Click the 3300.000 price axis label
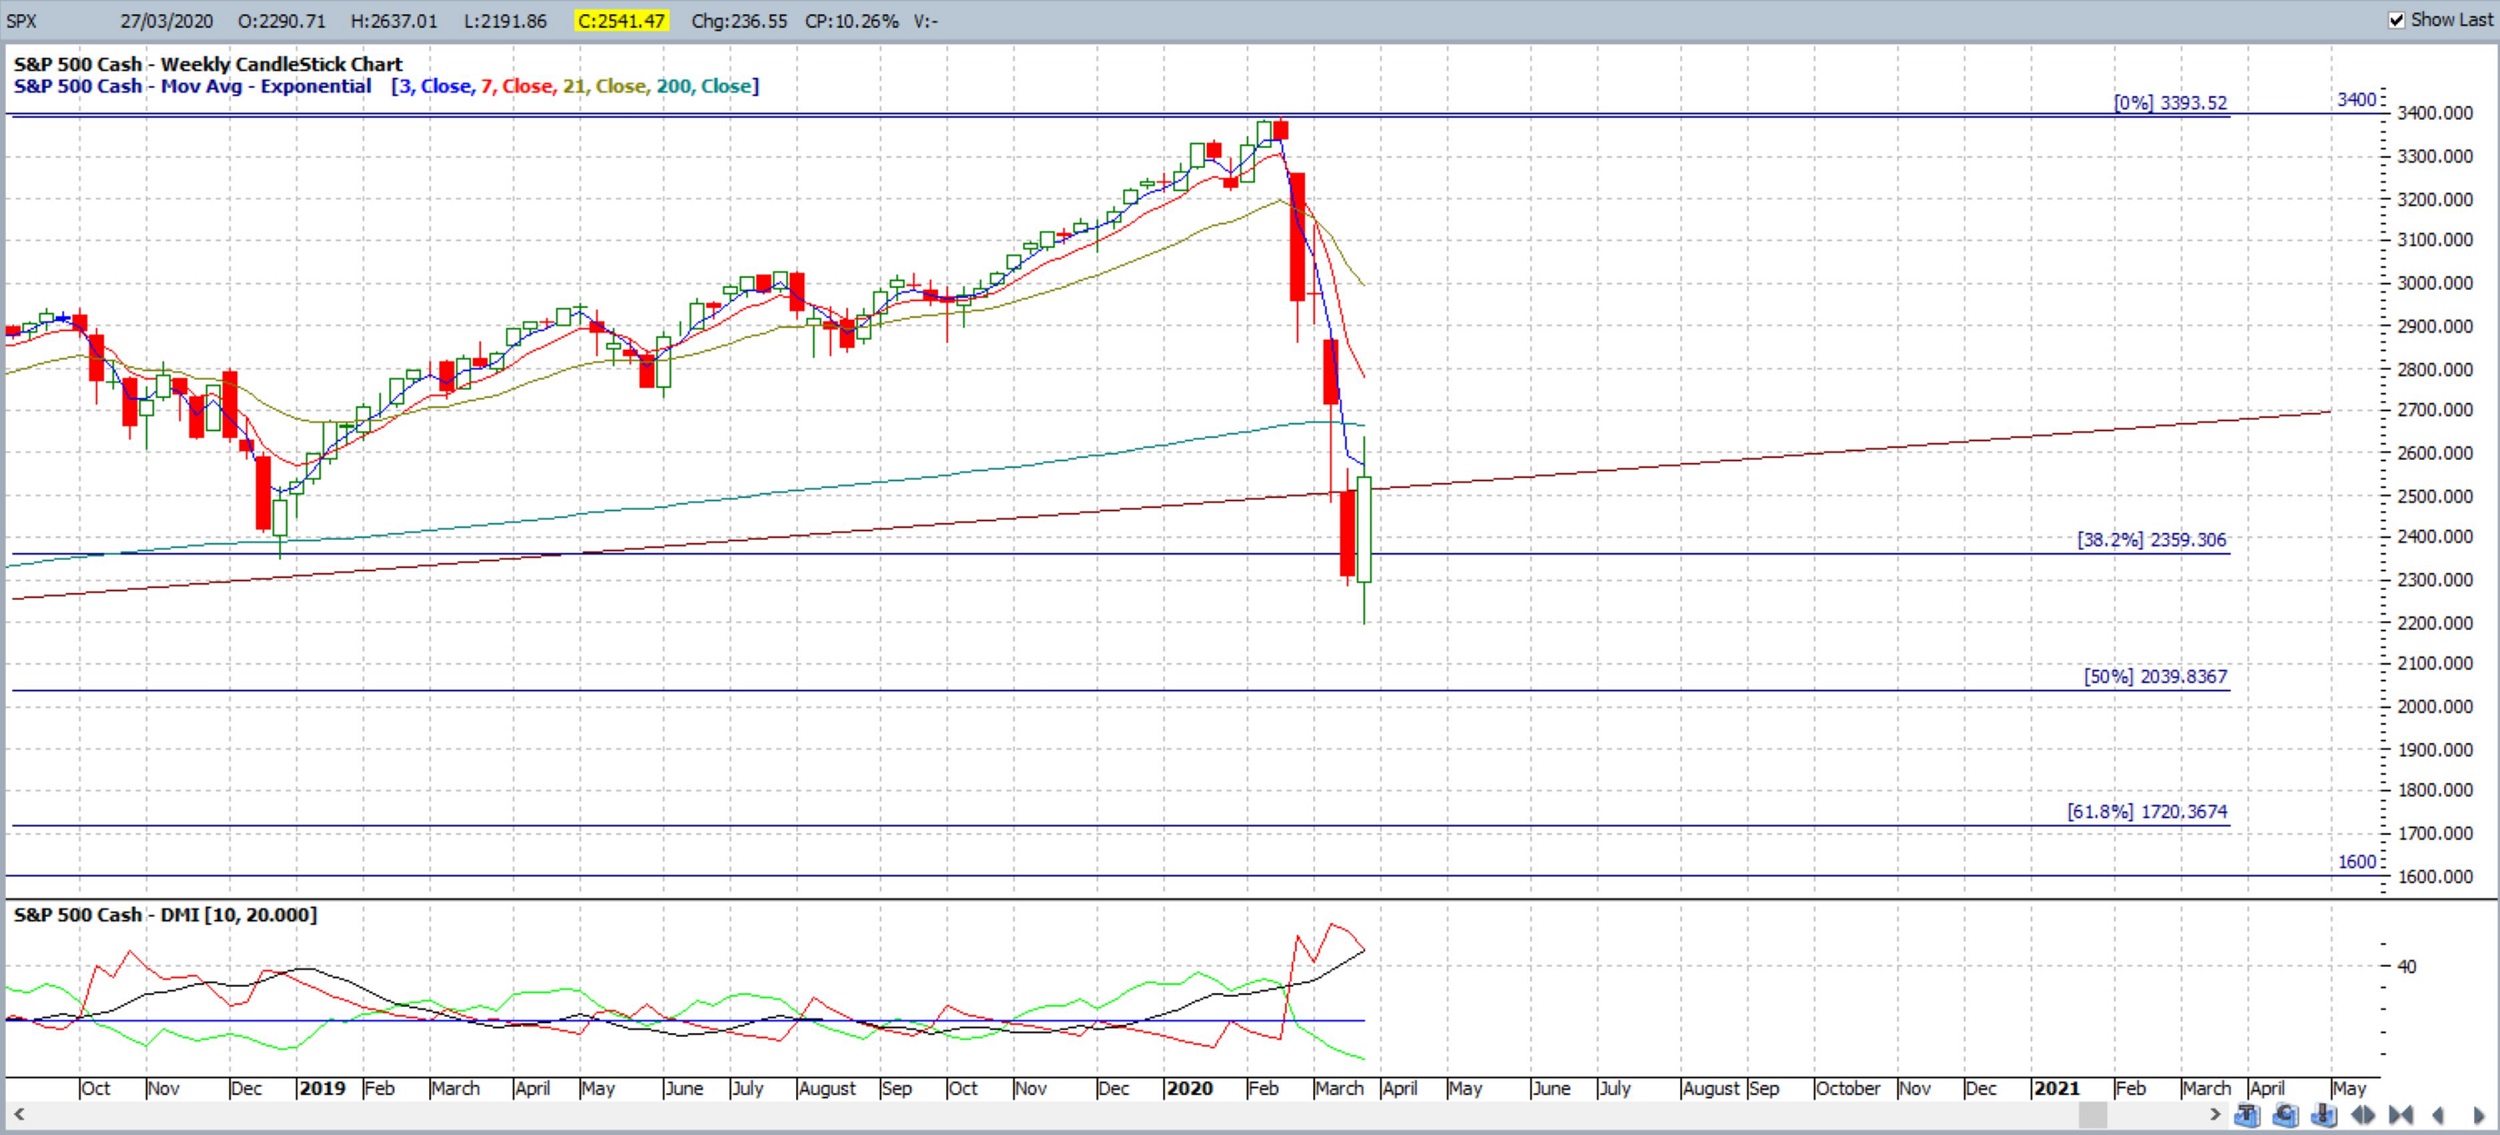Viewport: 2500px width, 1135px height. pyautogui.click(x=2435, y=157)
